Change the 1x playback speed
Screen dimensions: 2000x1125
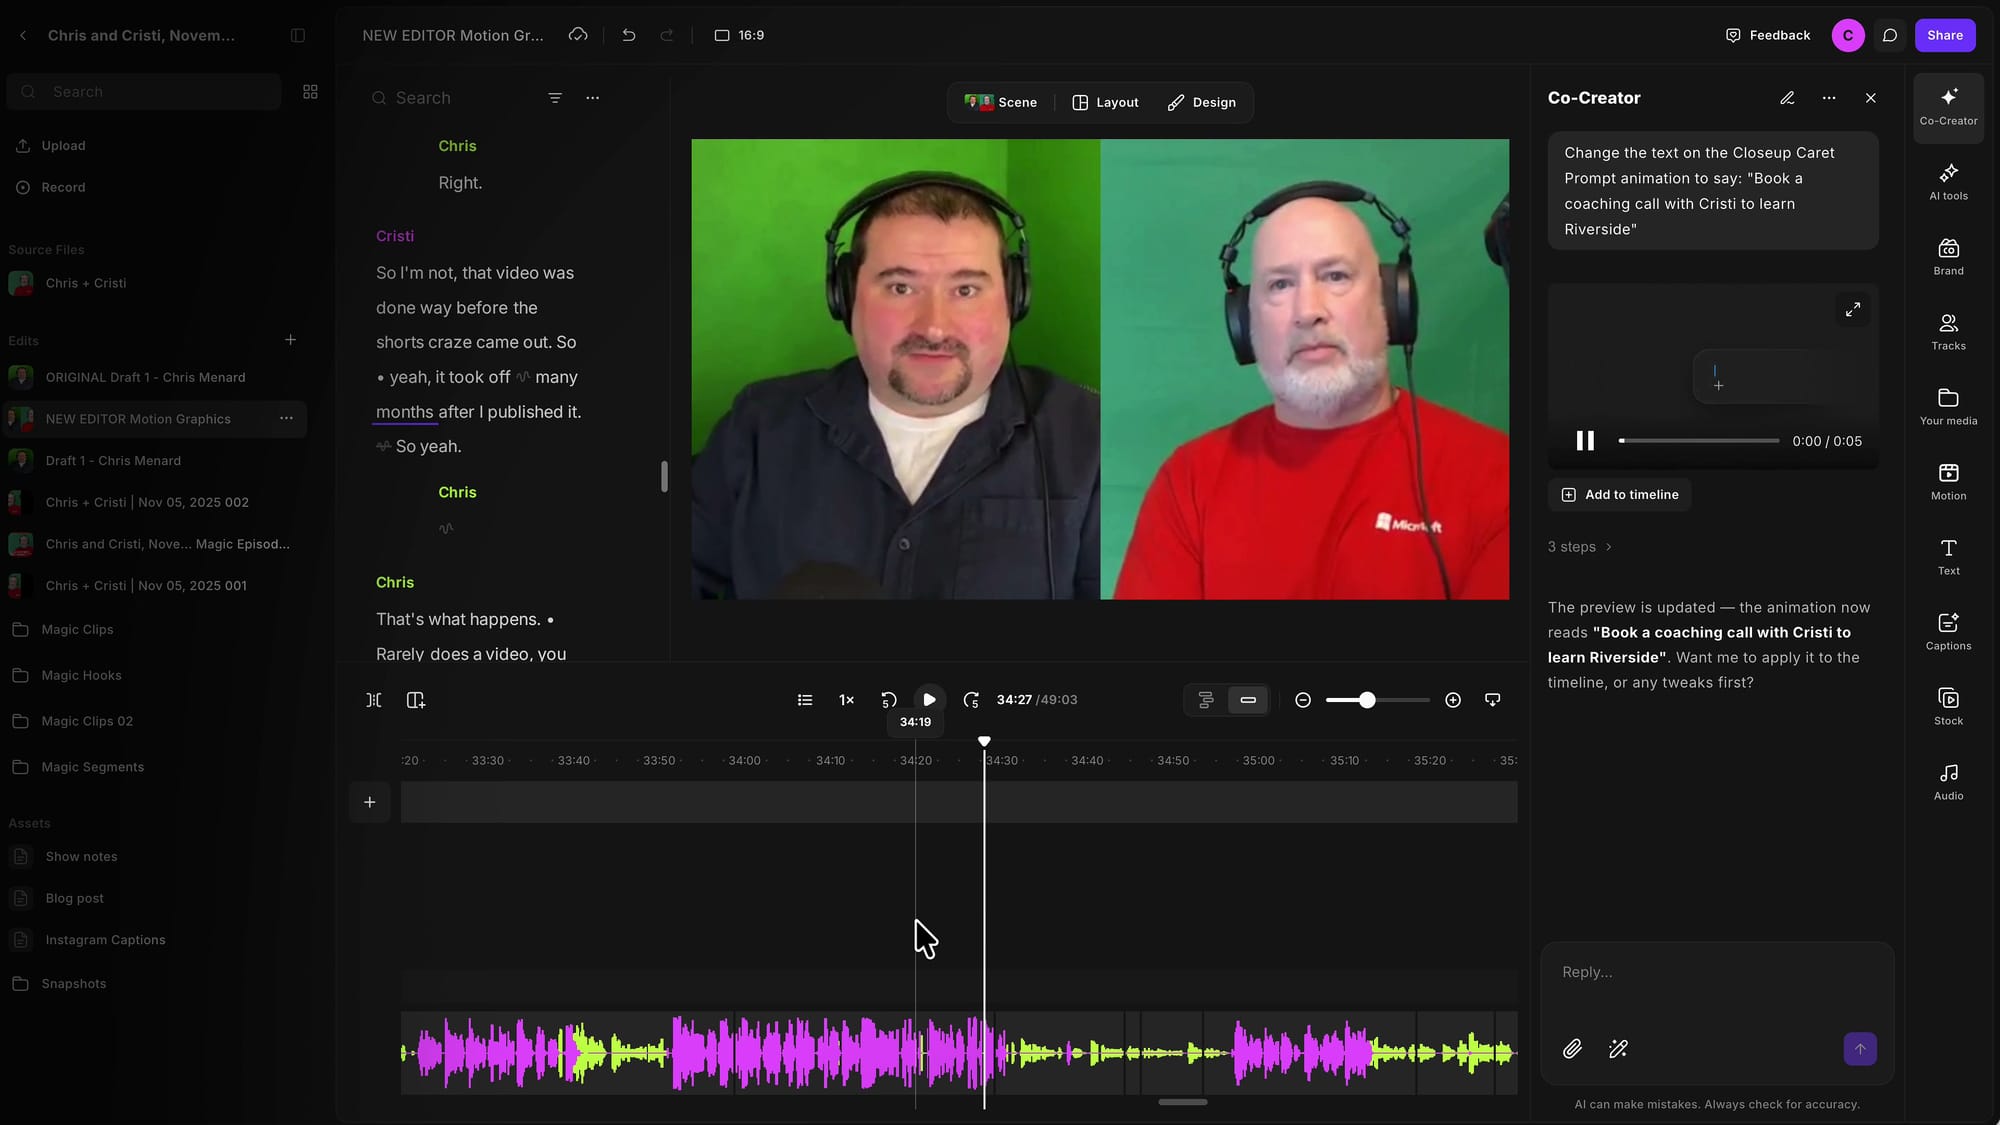(x=846, y=700)
